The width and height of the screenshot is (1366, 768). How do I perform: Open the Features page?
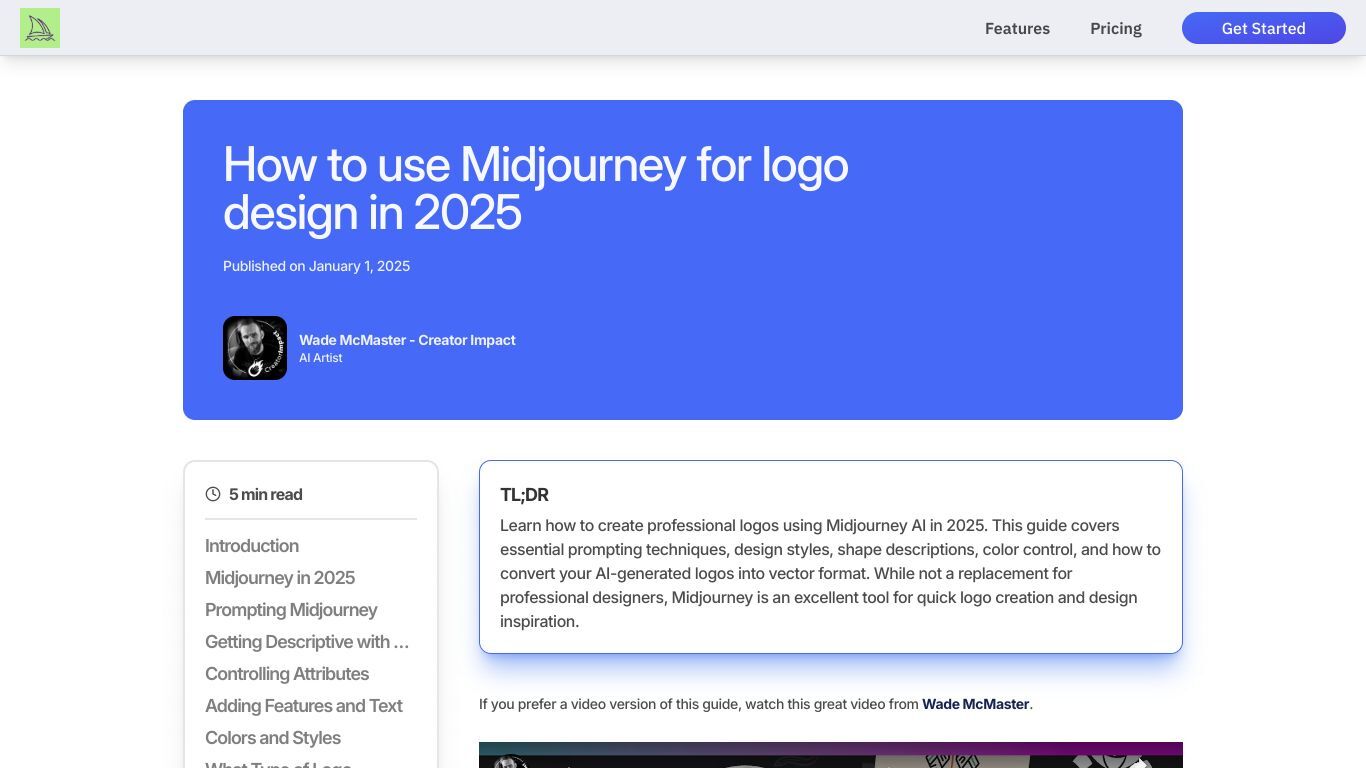tap(1017, 28)
